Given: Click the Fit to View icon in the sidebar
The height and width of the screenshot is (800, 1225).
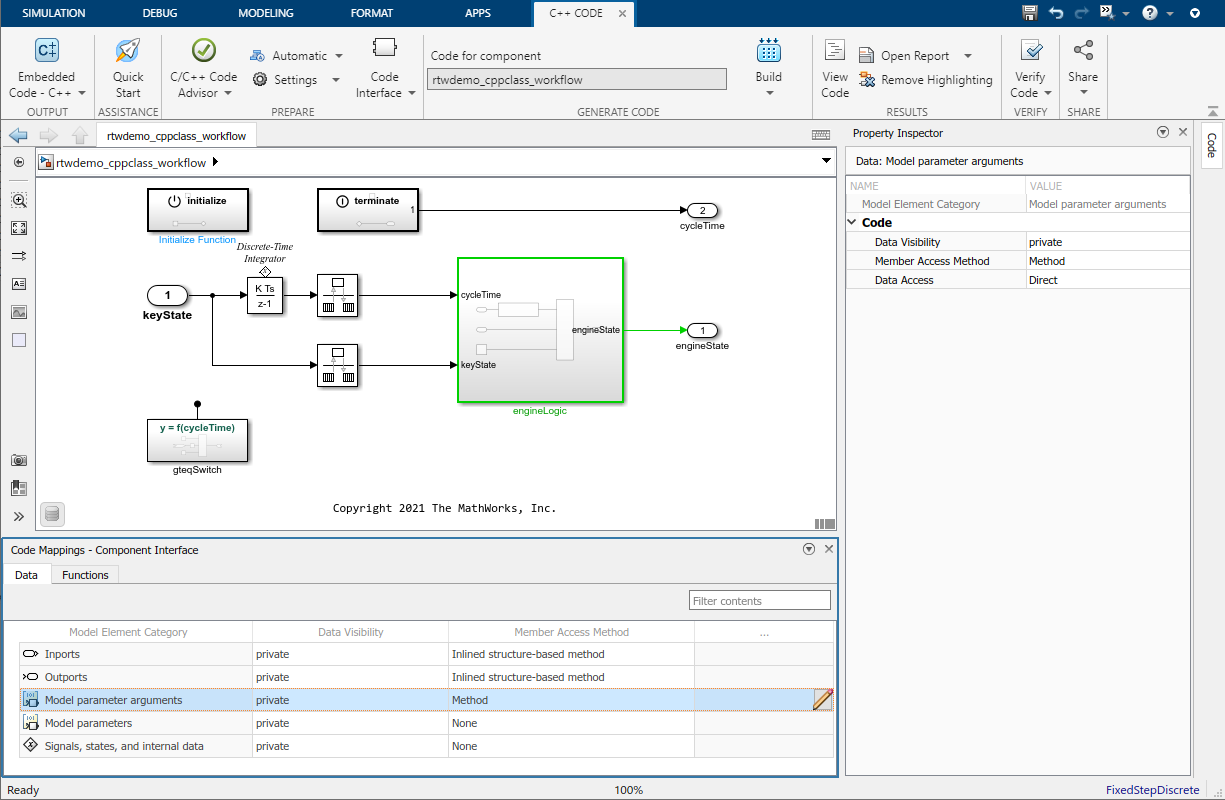Looking at the screenshot, I should click(18, 227).
